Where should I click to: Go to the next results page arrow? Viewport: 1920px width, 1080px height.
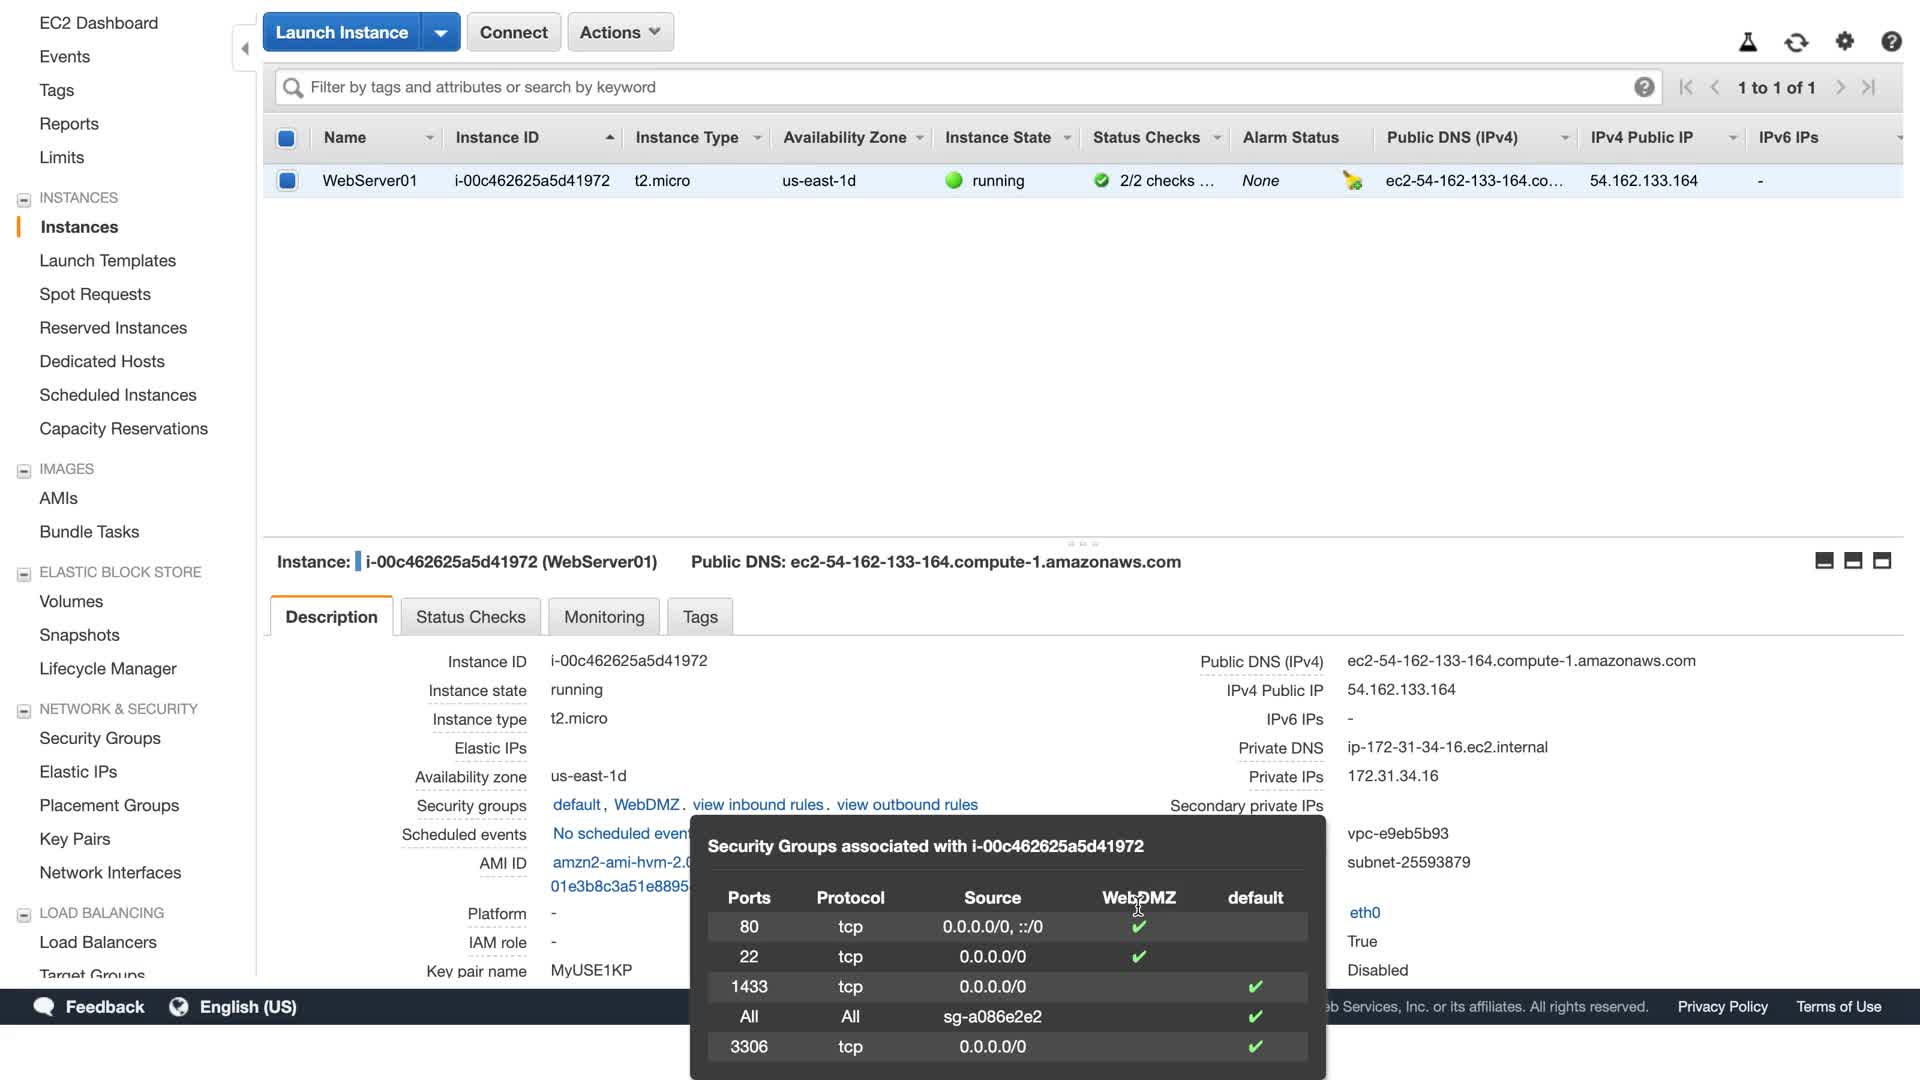[1840, 87]
